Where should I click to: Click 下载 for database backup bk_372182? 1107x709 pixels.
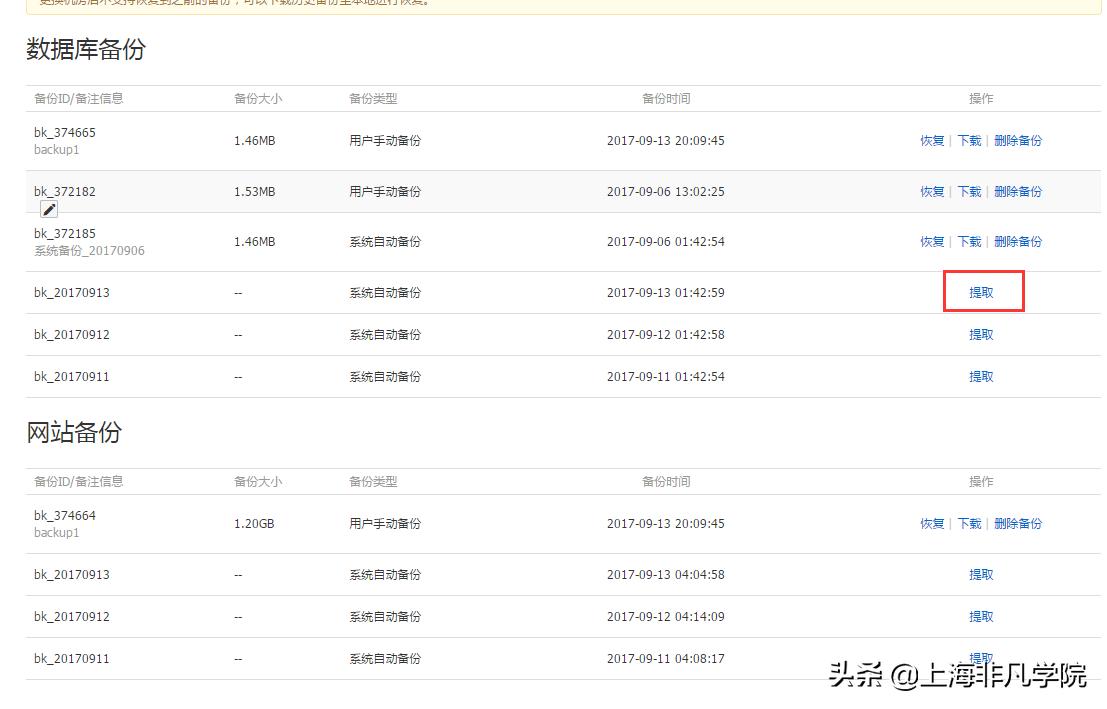coord(967,191)
